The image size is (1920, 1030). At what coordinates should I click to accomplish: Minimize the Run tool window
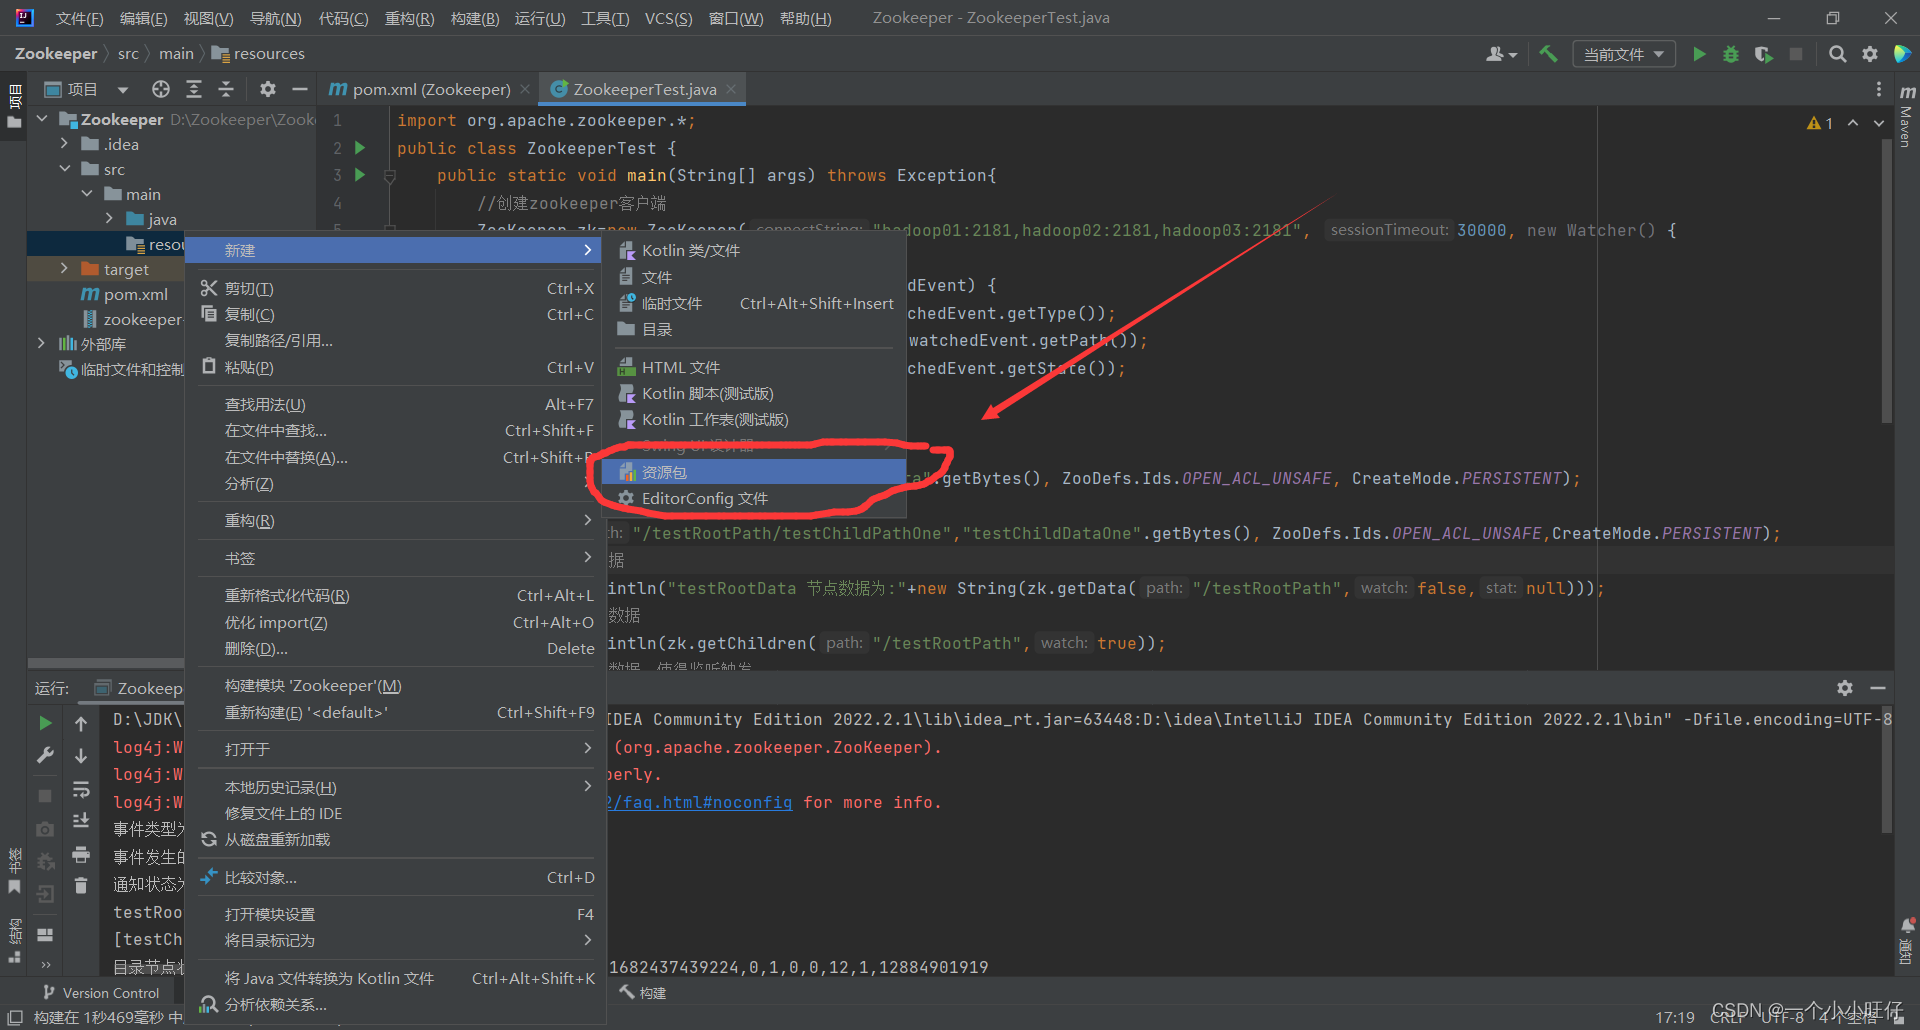1878,688
